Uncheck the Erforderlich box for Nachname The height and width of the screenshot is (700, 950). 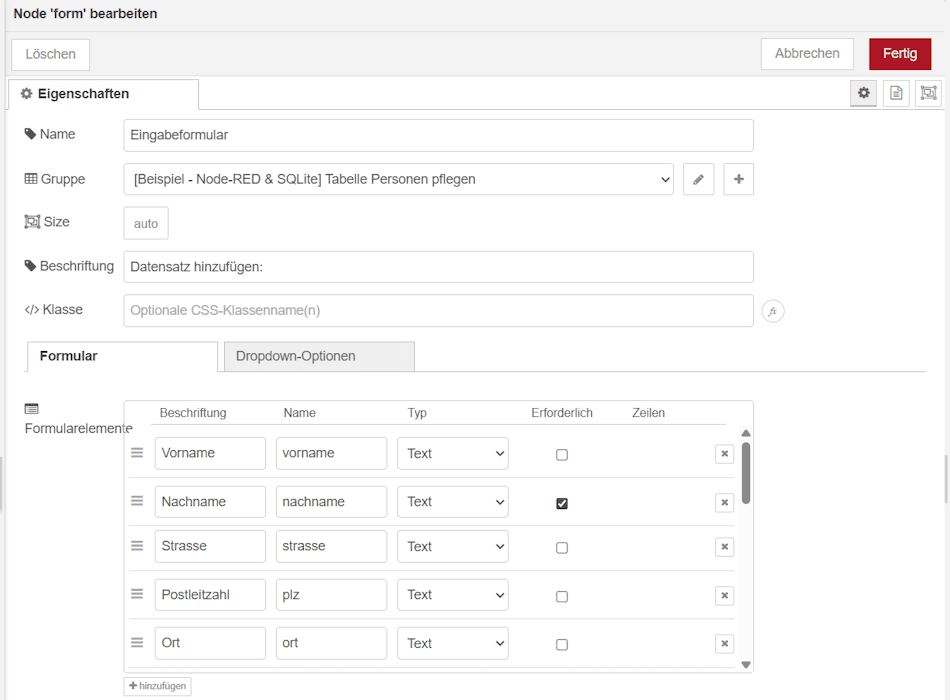point(562,503)
